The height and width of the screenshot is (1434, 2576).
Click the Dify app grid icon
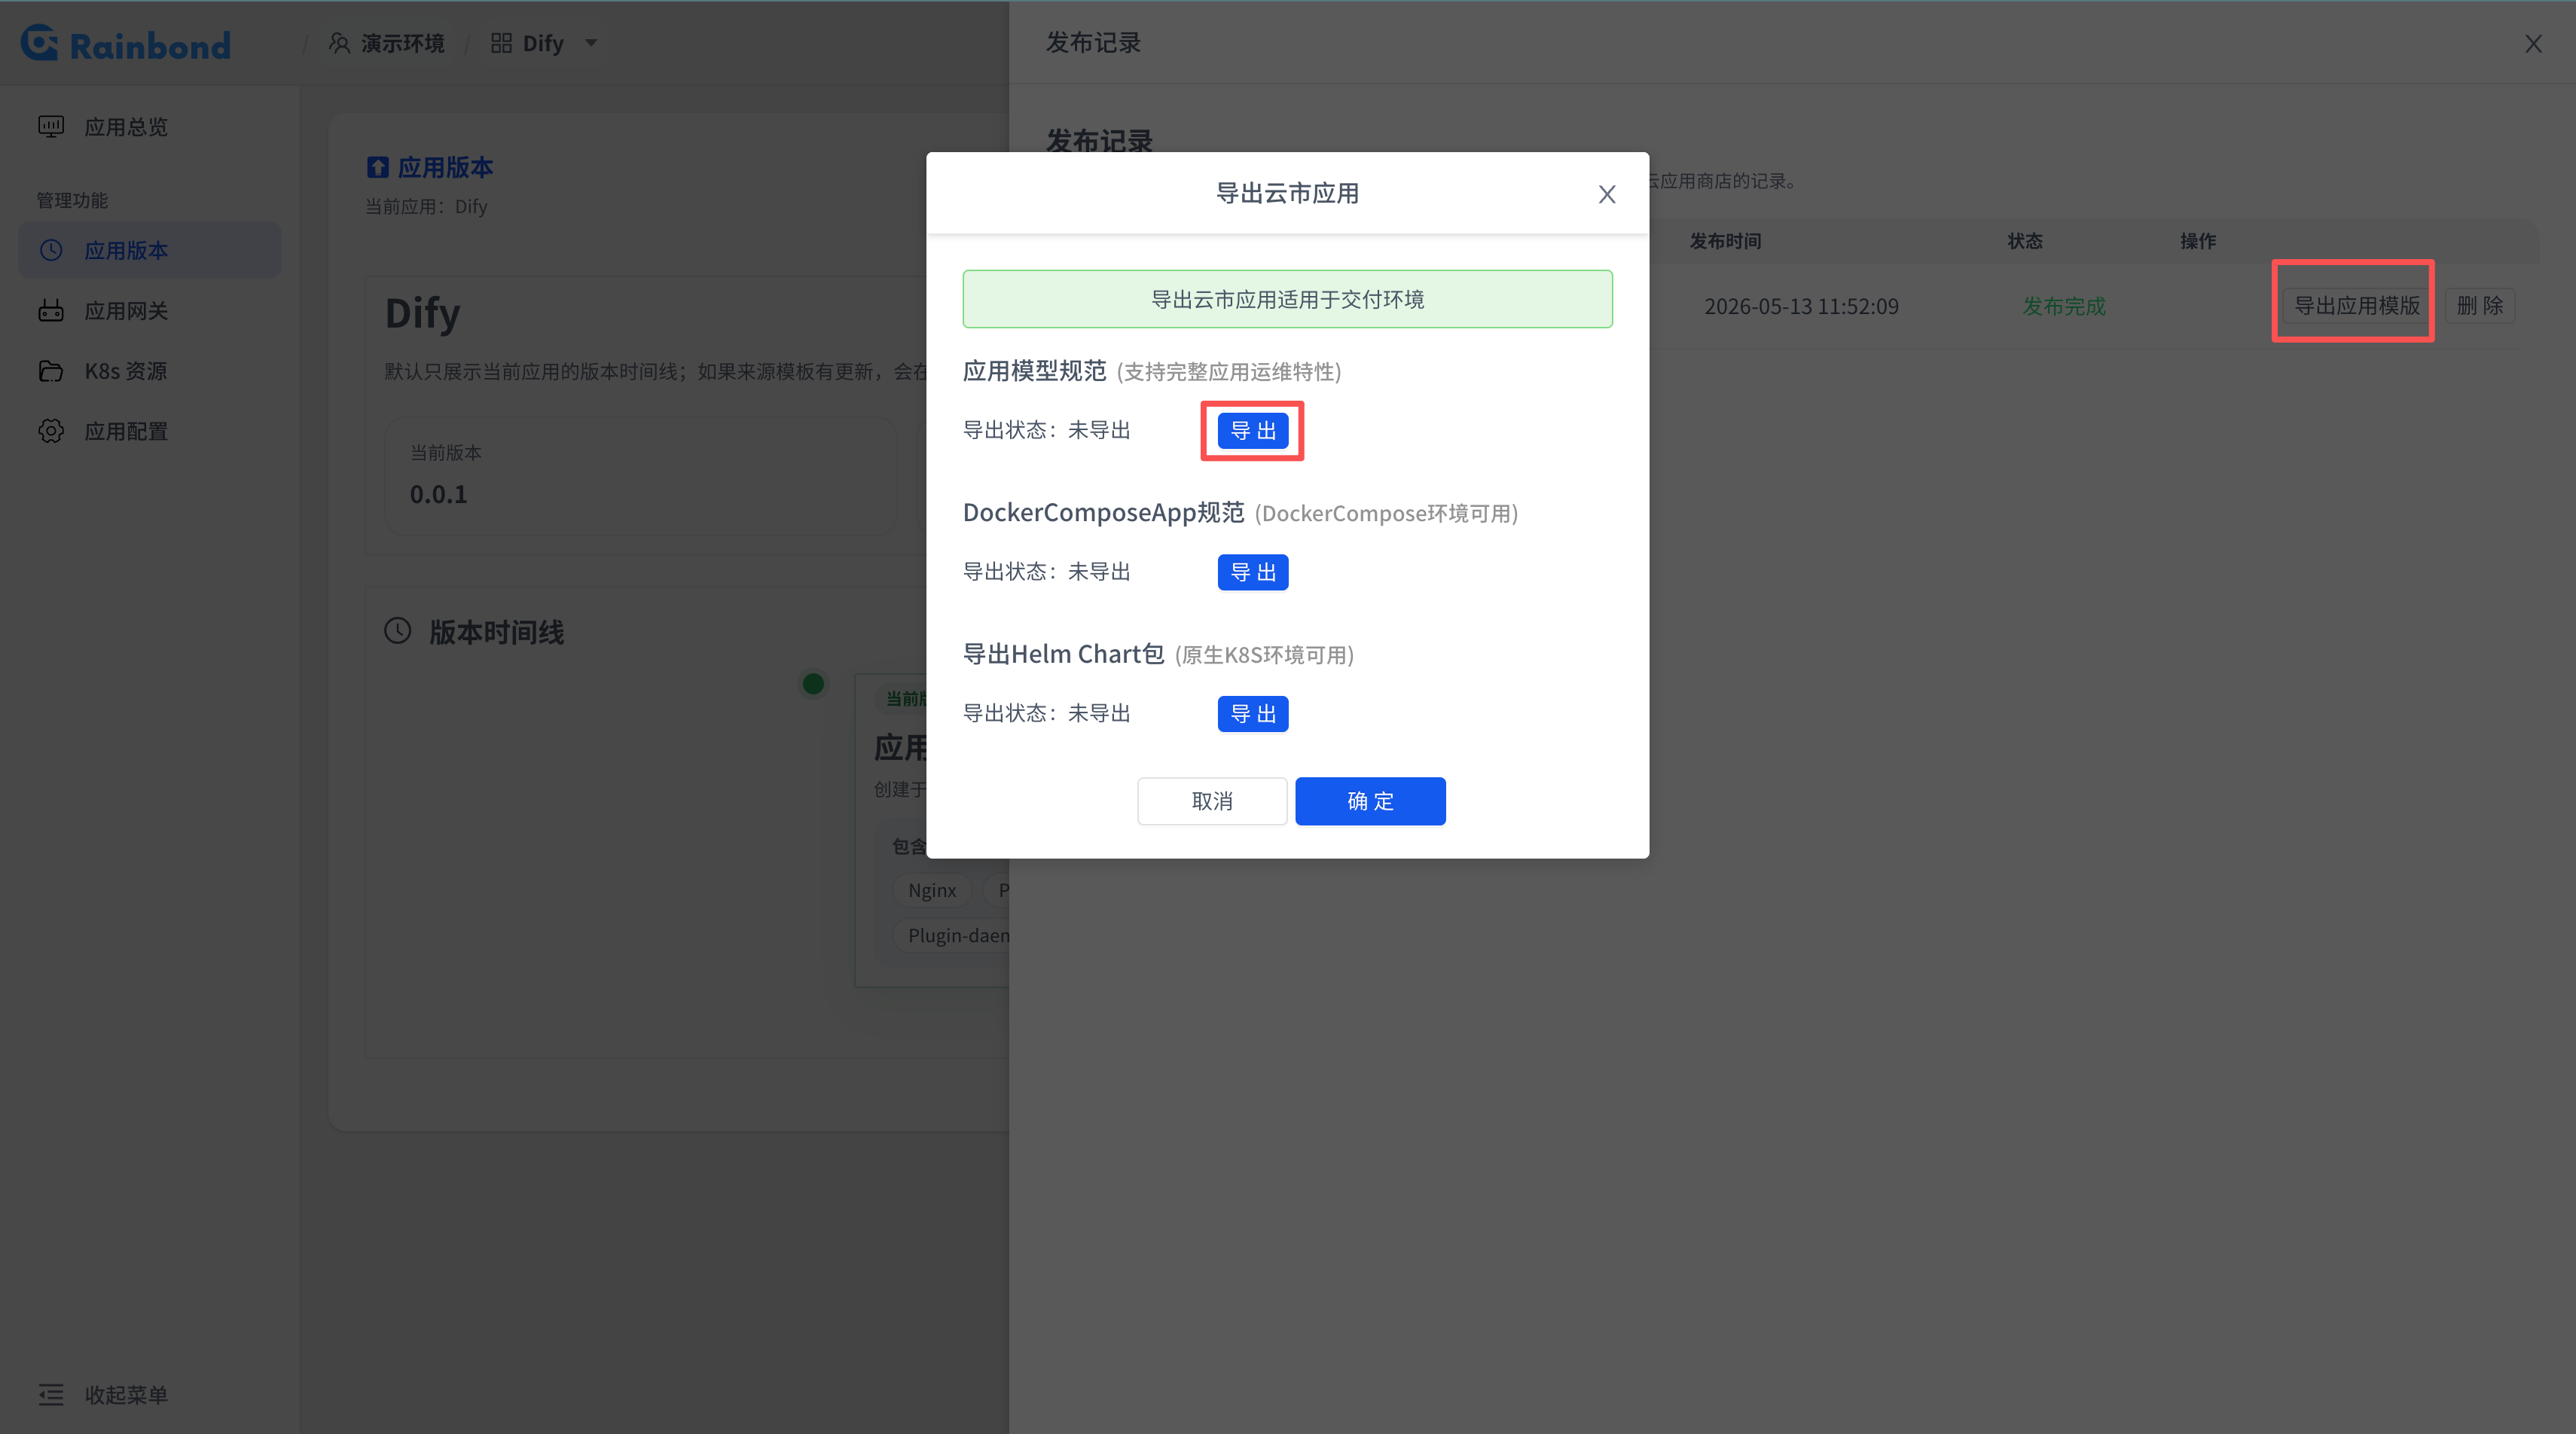[501, 43]
